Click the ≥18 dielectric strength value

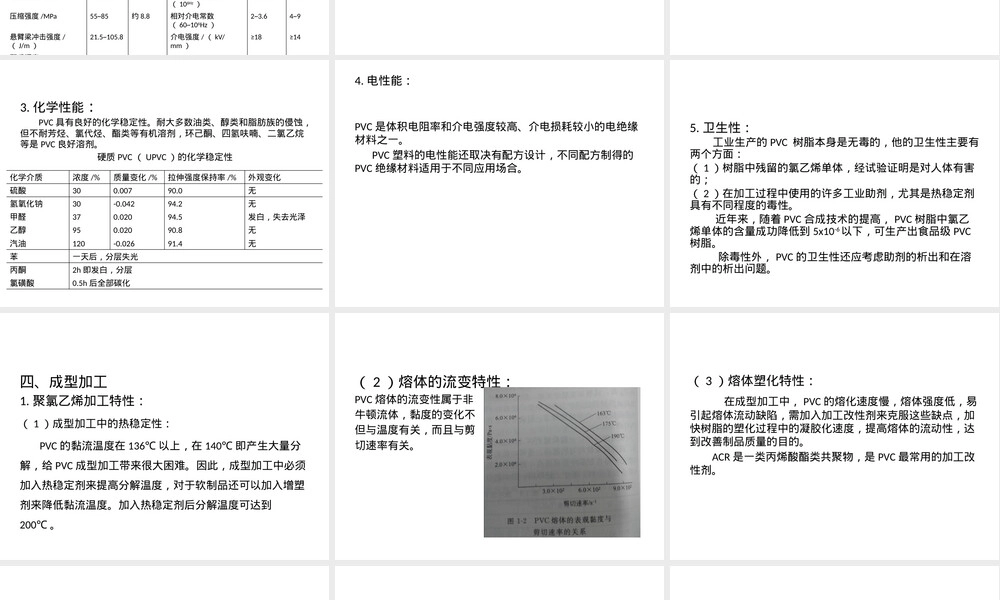point(256,37)
